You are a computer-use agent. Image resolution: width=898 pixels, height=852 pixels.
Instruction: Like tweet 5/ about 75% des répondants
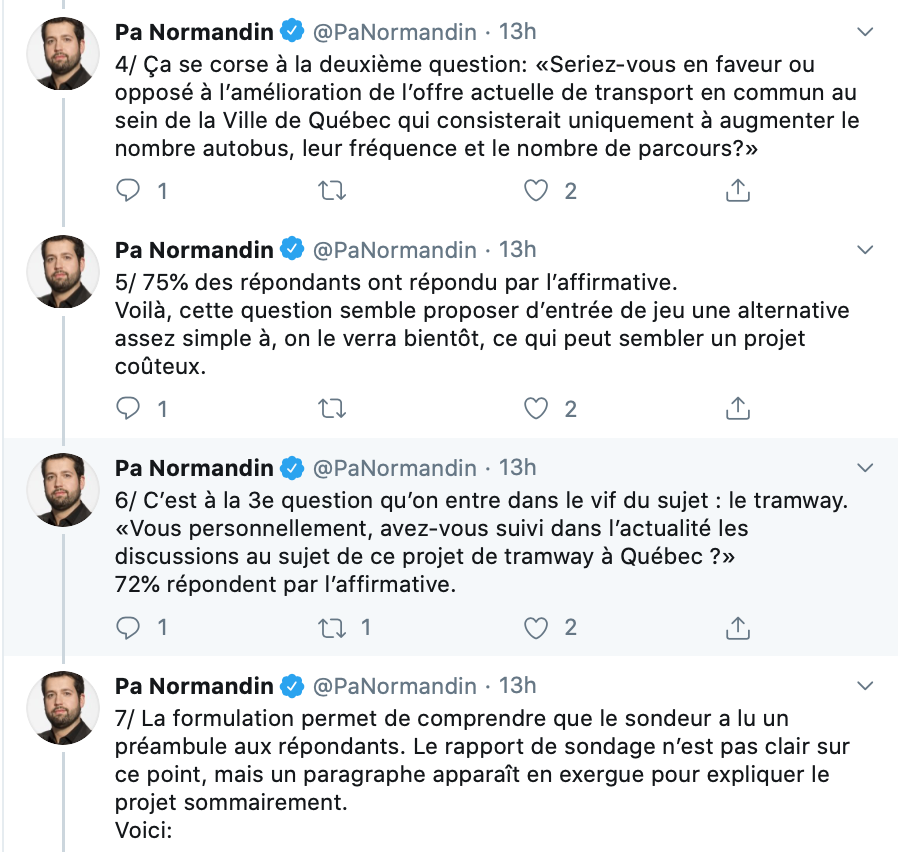(x=536, y=409)
